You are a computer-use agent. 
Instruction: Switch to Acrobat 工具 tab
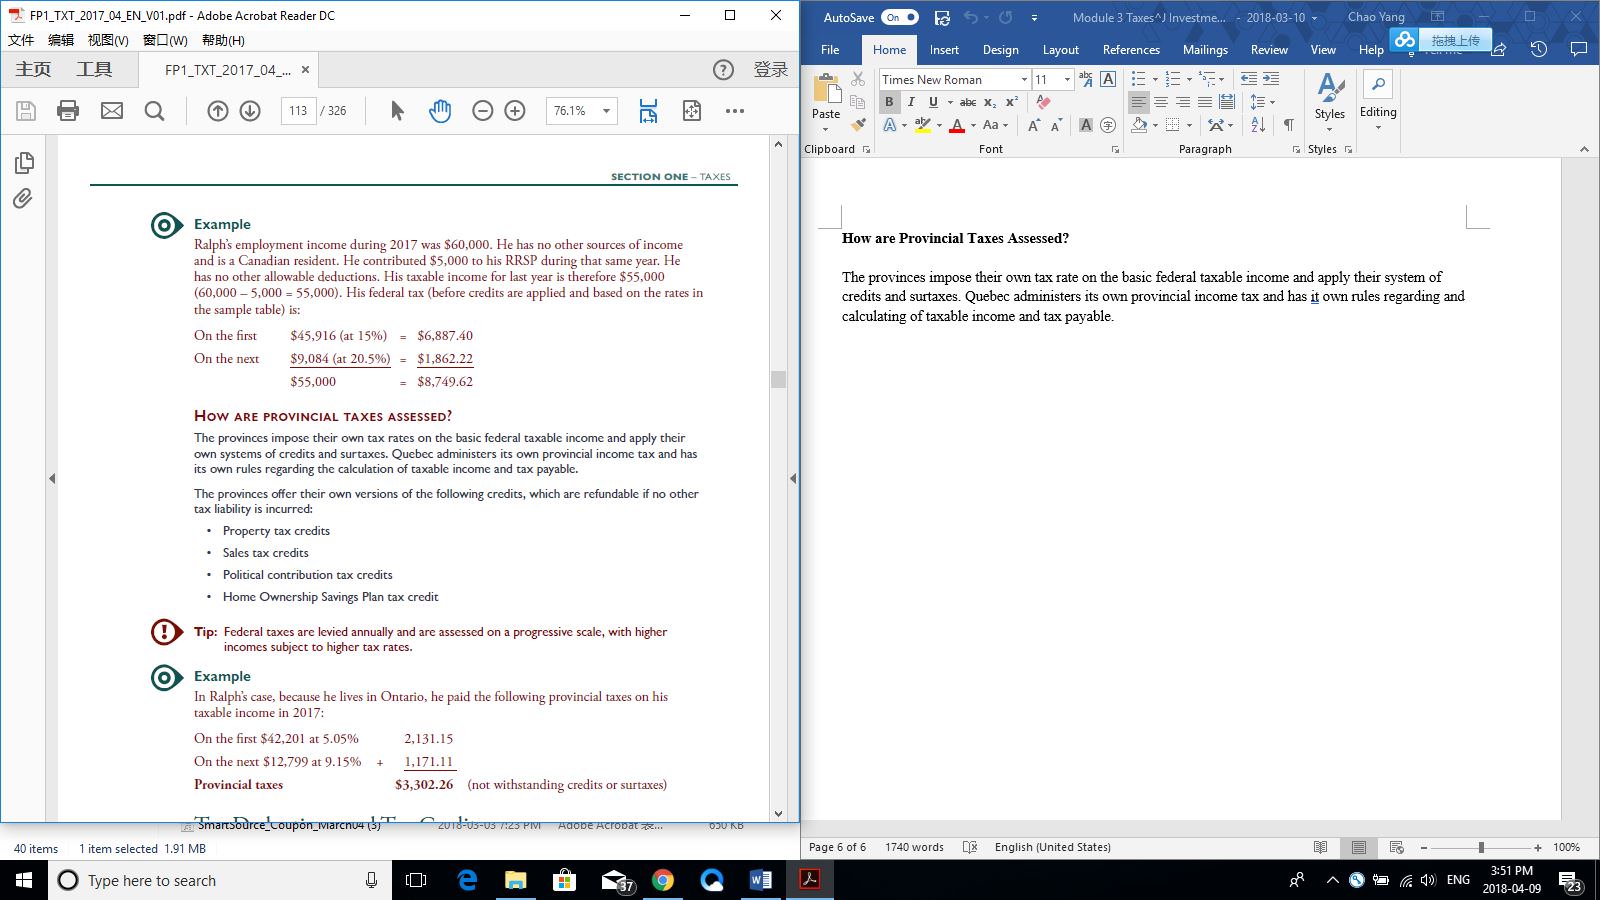point(94,69)
